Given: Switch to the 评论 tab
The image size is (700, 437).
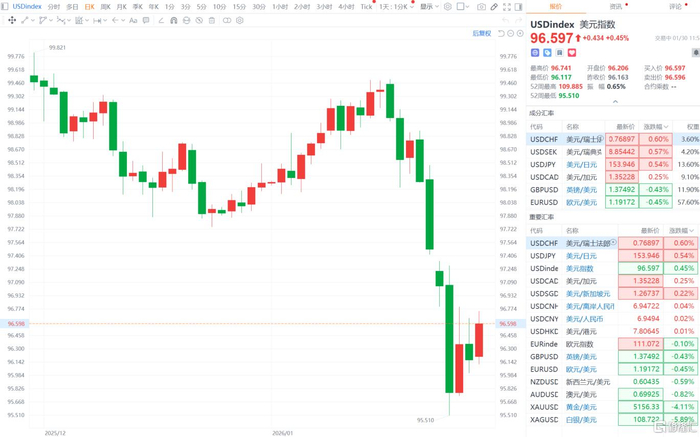Looking at the screenshot, I should [x=675, y=6].
